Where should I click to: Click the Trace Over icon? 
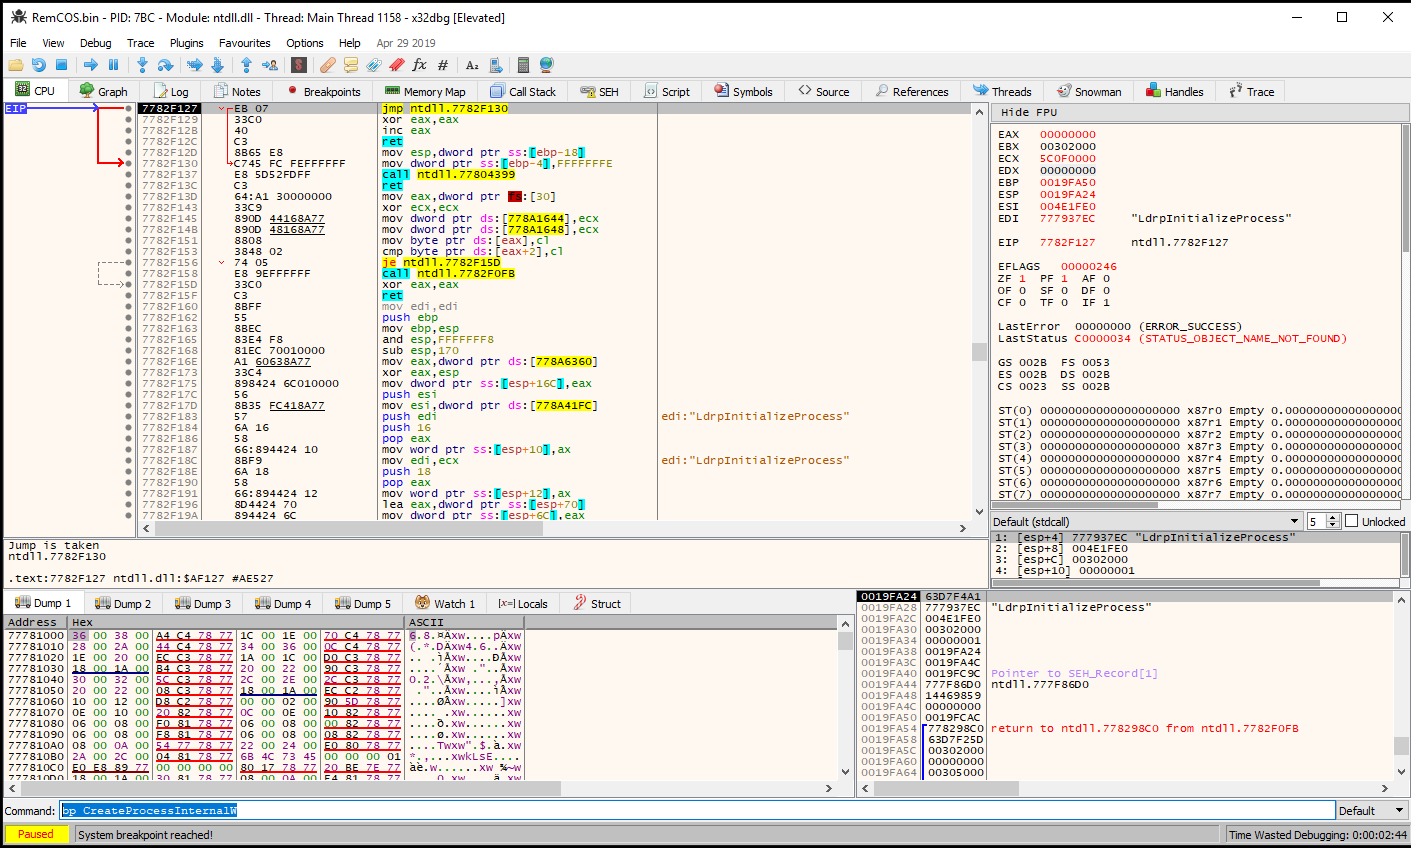[217, 65]
